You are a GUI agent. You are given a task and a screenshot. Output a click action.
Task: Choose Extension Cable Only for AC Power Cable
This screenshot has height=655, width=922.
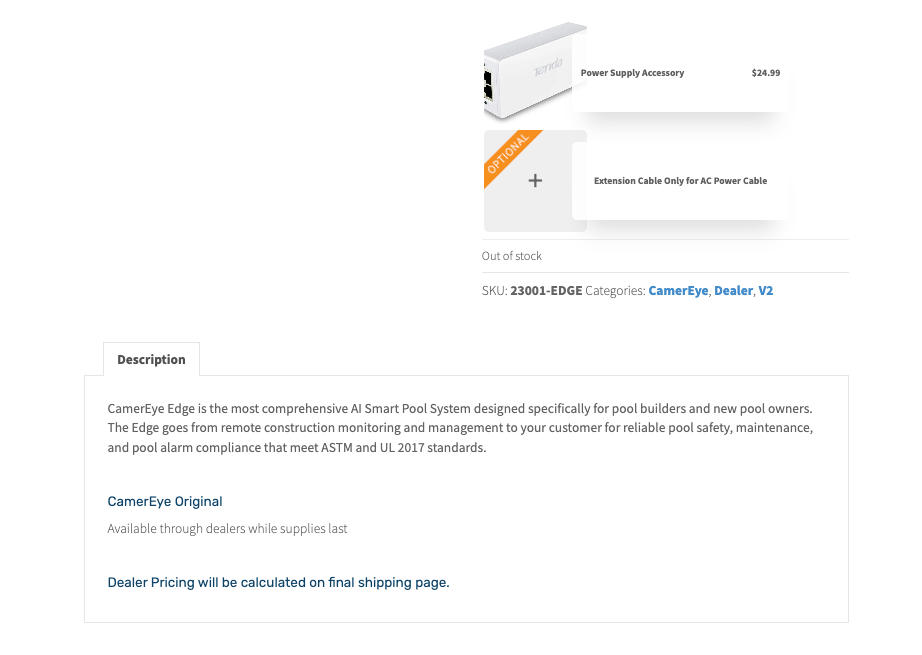680,181
